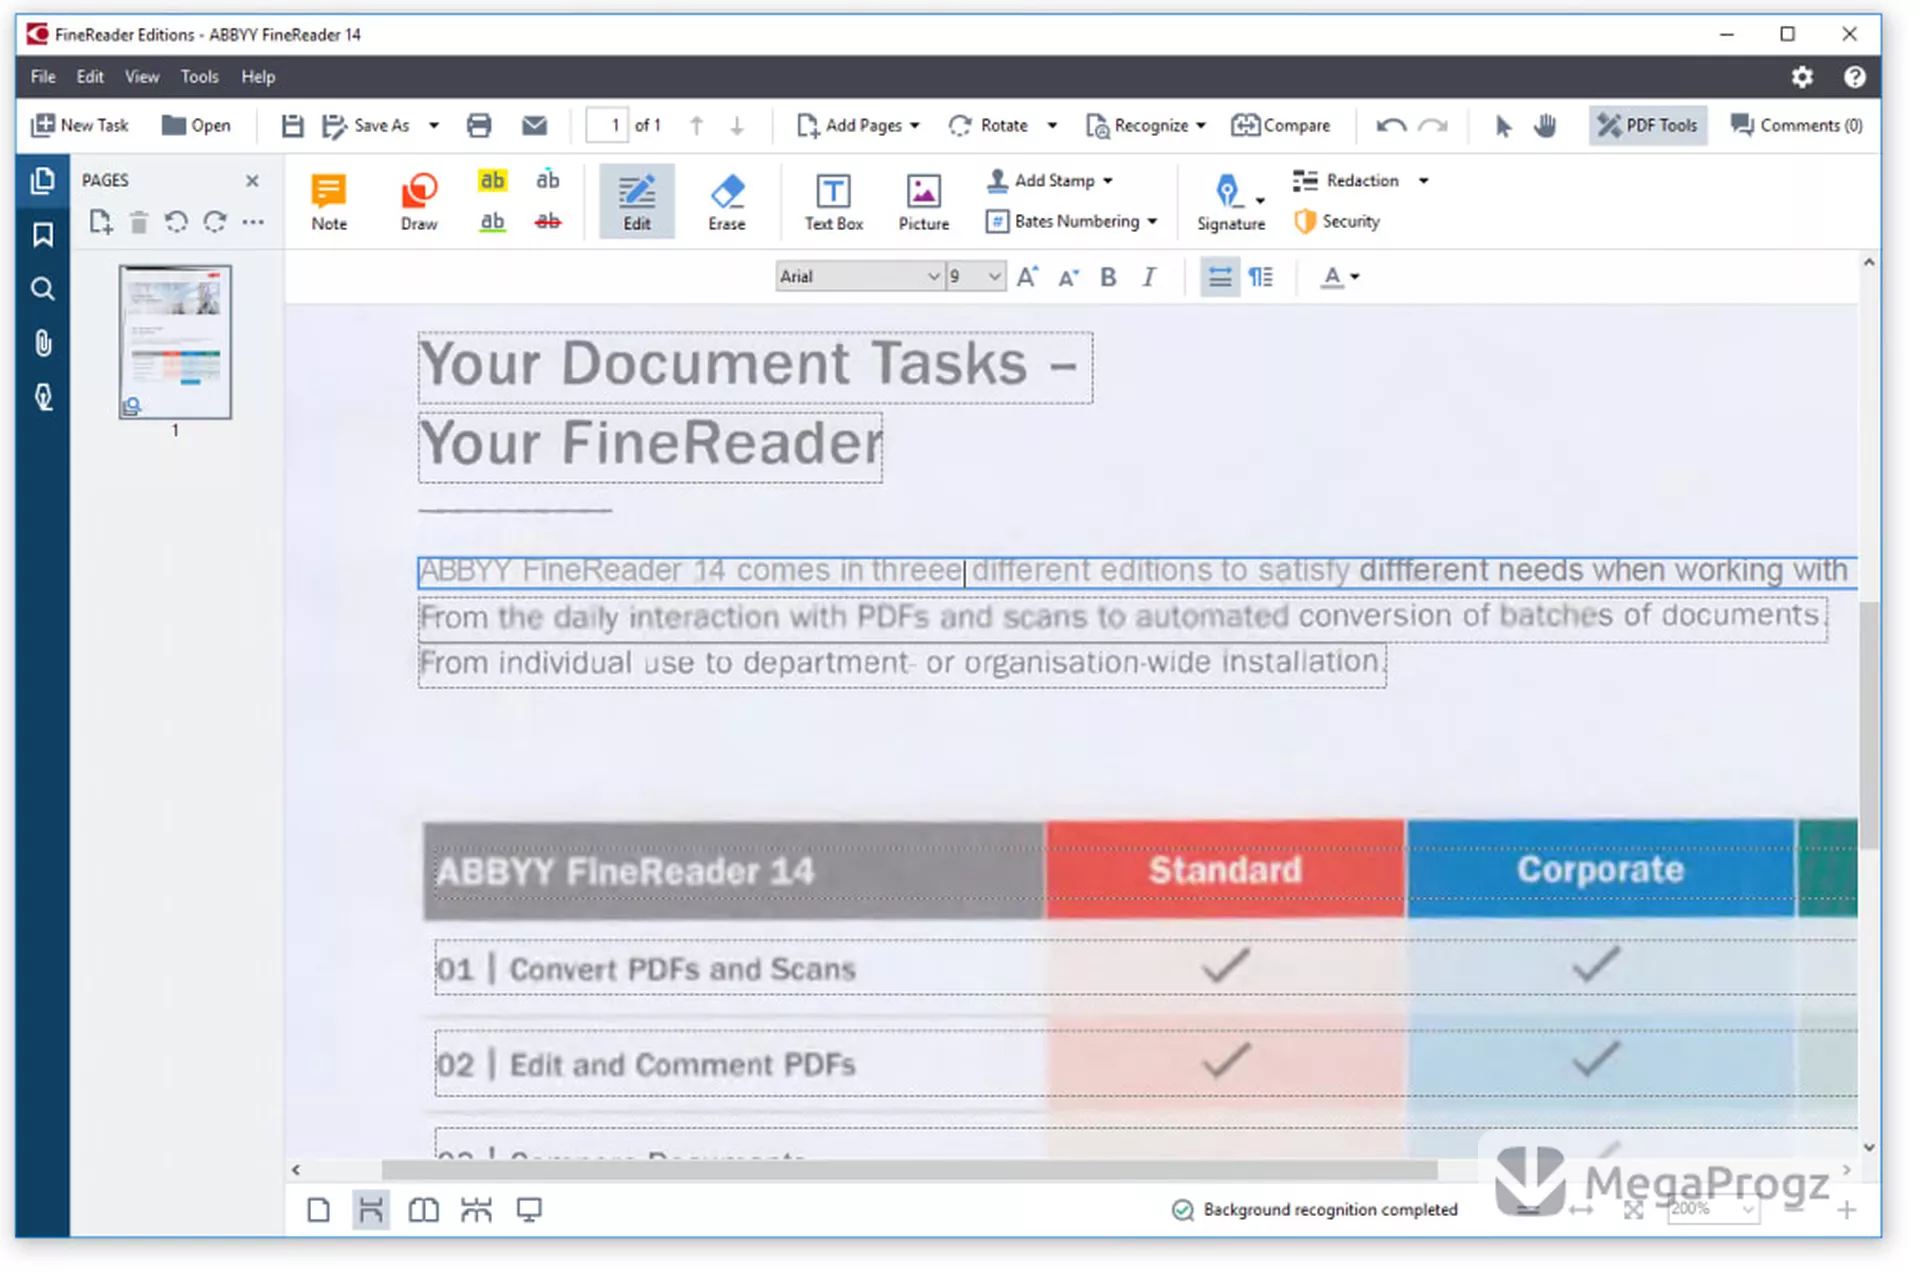Viewport: 1920px width, 1272px height.
Task: Toggle text direction paragraph button
Action: pyautogui.click(x=1261, y=277)
